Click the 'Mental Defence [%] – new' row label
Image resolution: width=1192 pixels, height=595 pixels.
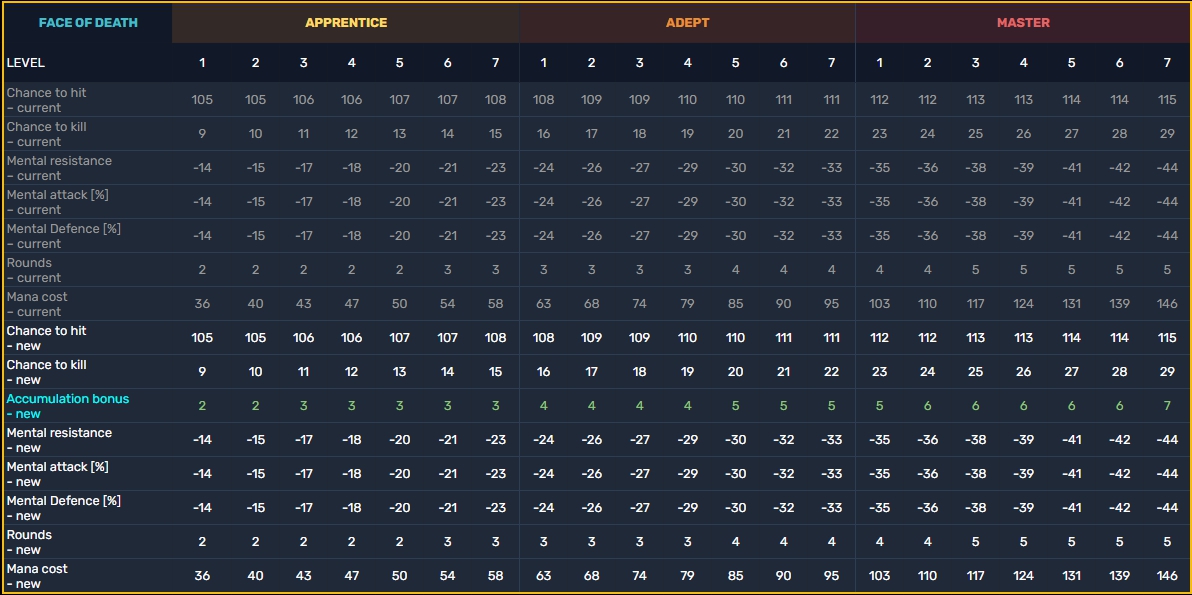coord(64,508)
